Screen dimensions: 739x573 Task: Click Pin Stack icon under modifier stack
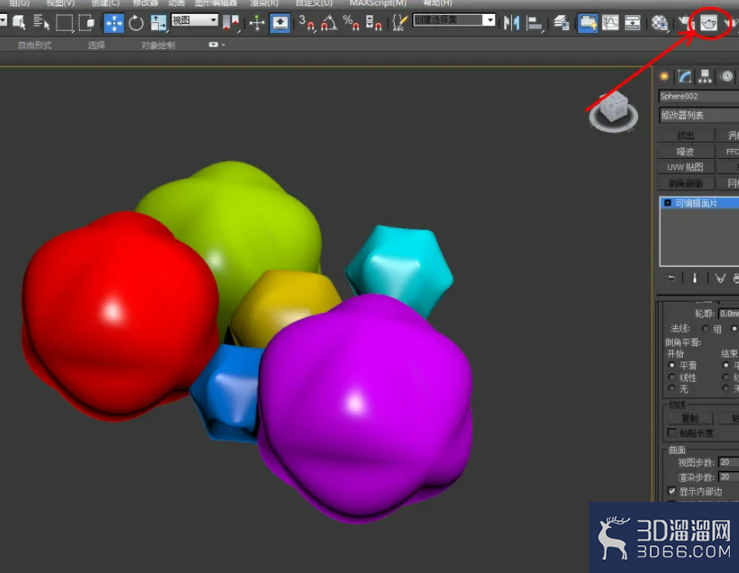[670, 278]
